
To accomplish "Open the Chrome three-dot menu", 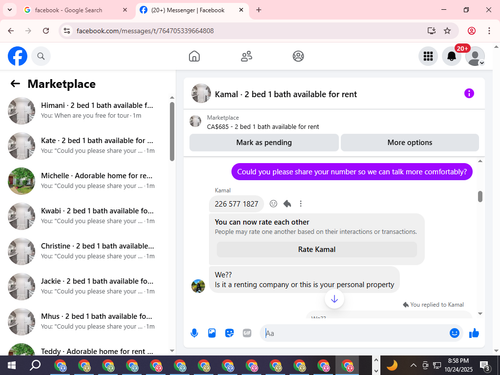I will click(x=489, y=31).
